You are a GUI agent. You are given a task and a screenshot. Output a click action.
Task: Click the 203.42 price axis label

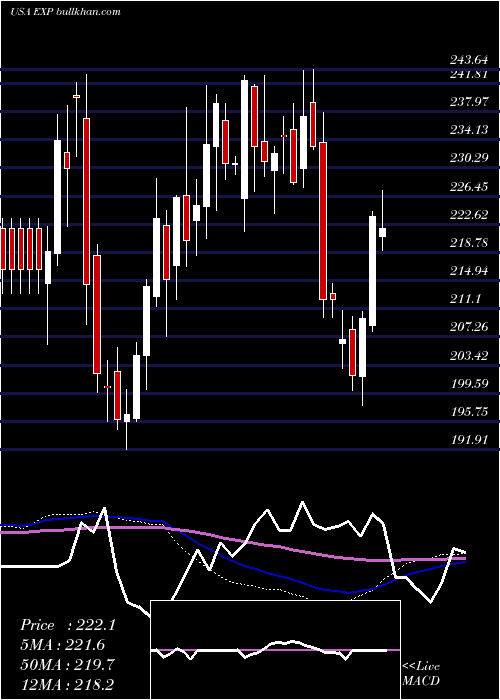click(x=469, y=356)
